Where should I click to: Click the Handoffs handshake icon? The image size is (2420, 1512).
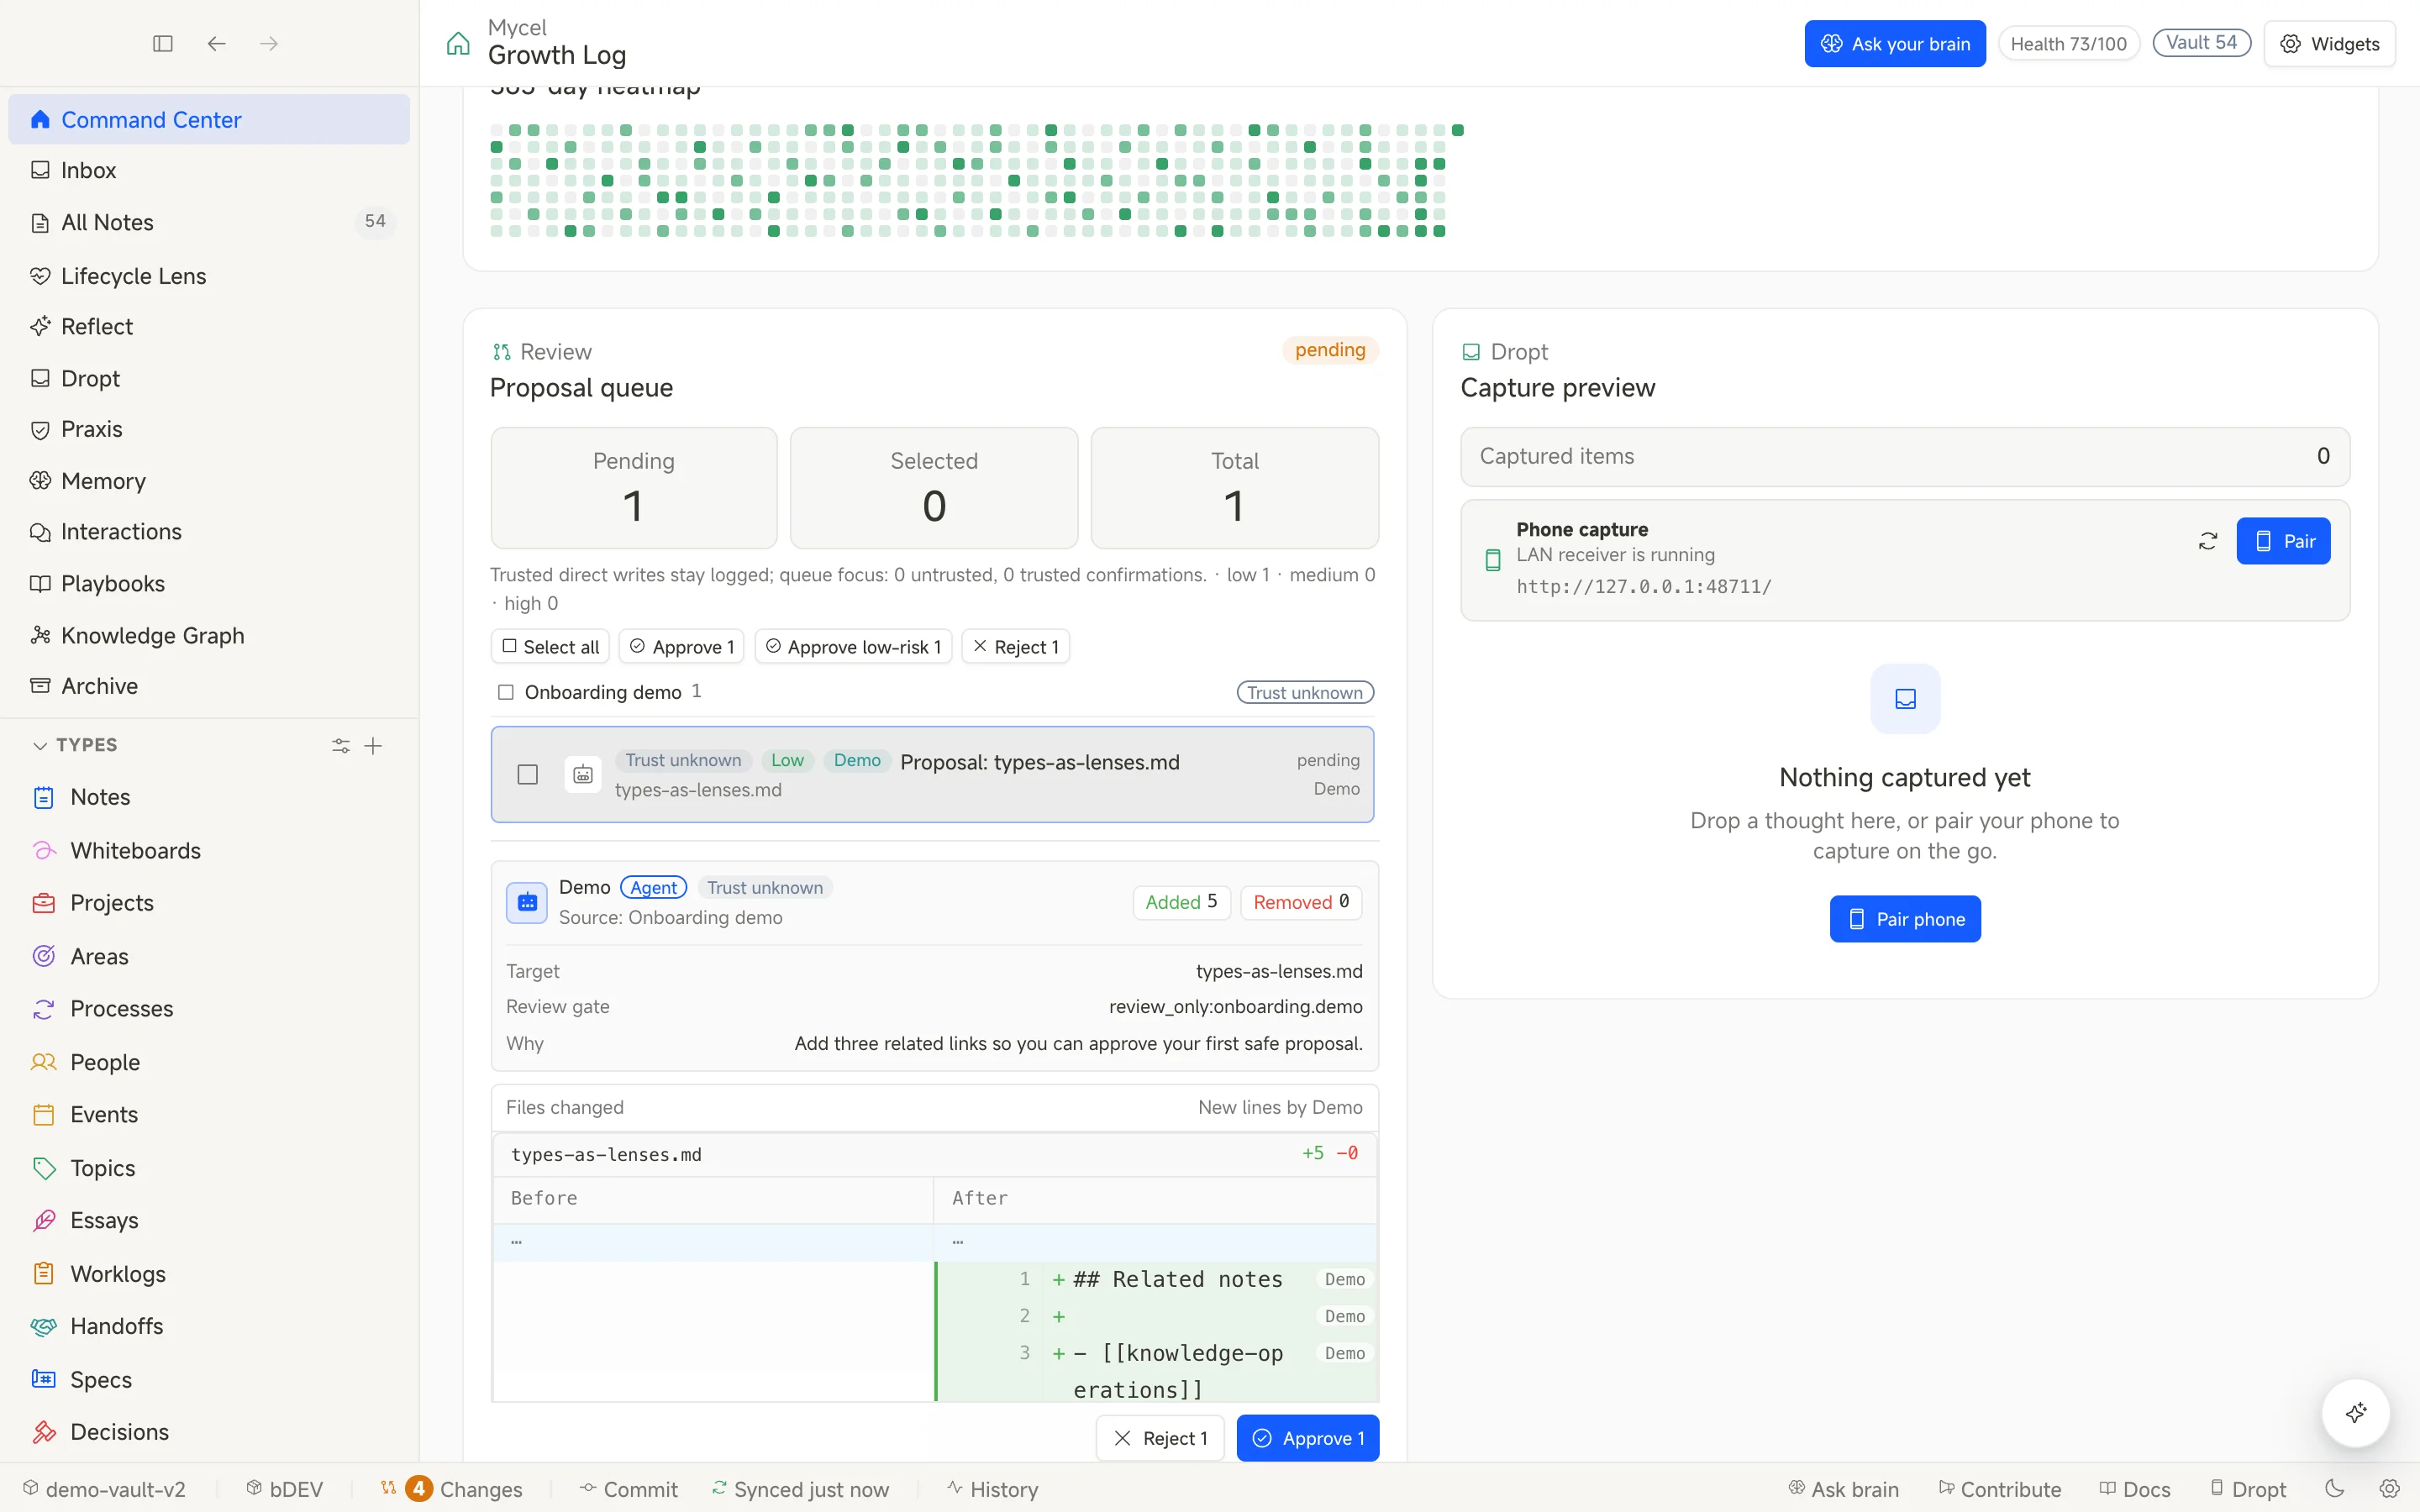point(44,1326)
